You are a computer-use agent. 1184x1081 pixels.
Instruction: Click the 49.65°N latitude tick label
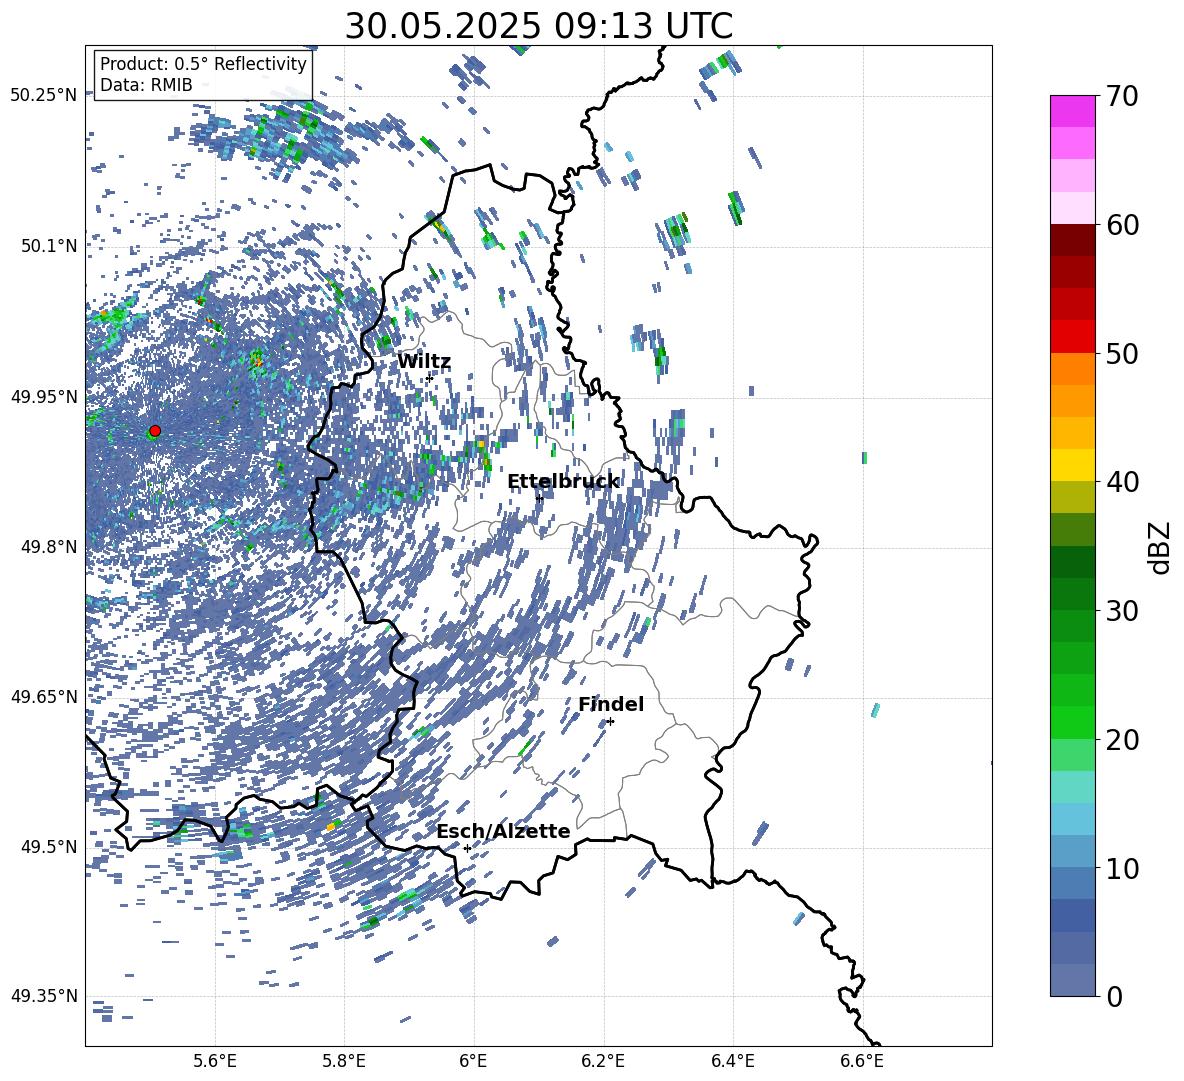(44, 697)
